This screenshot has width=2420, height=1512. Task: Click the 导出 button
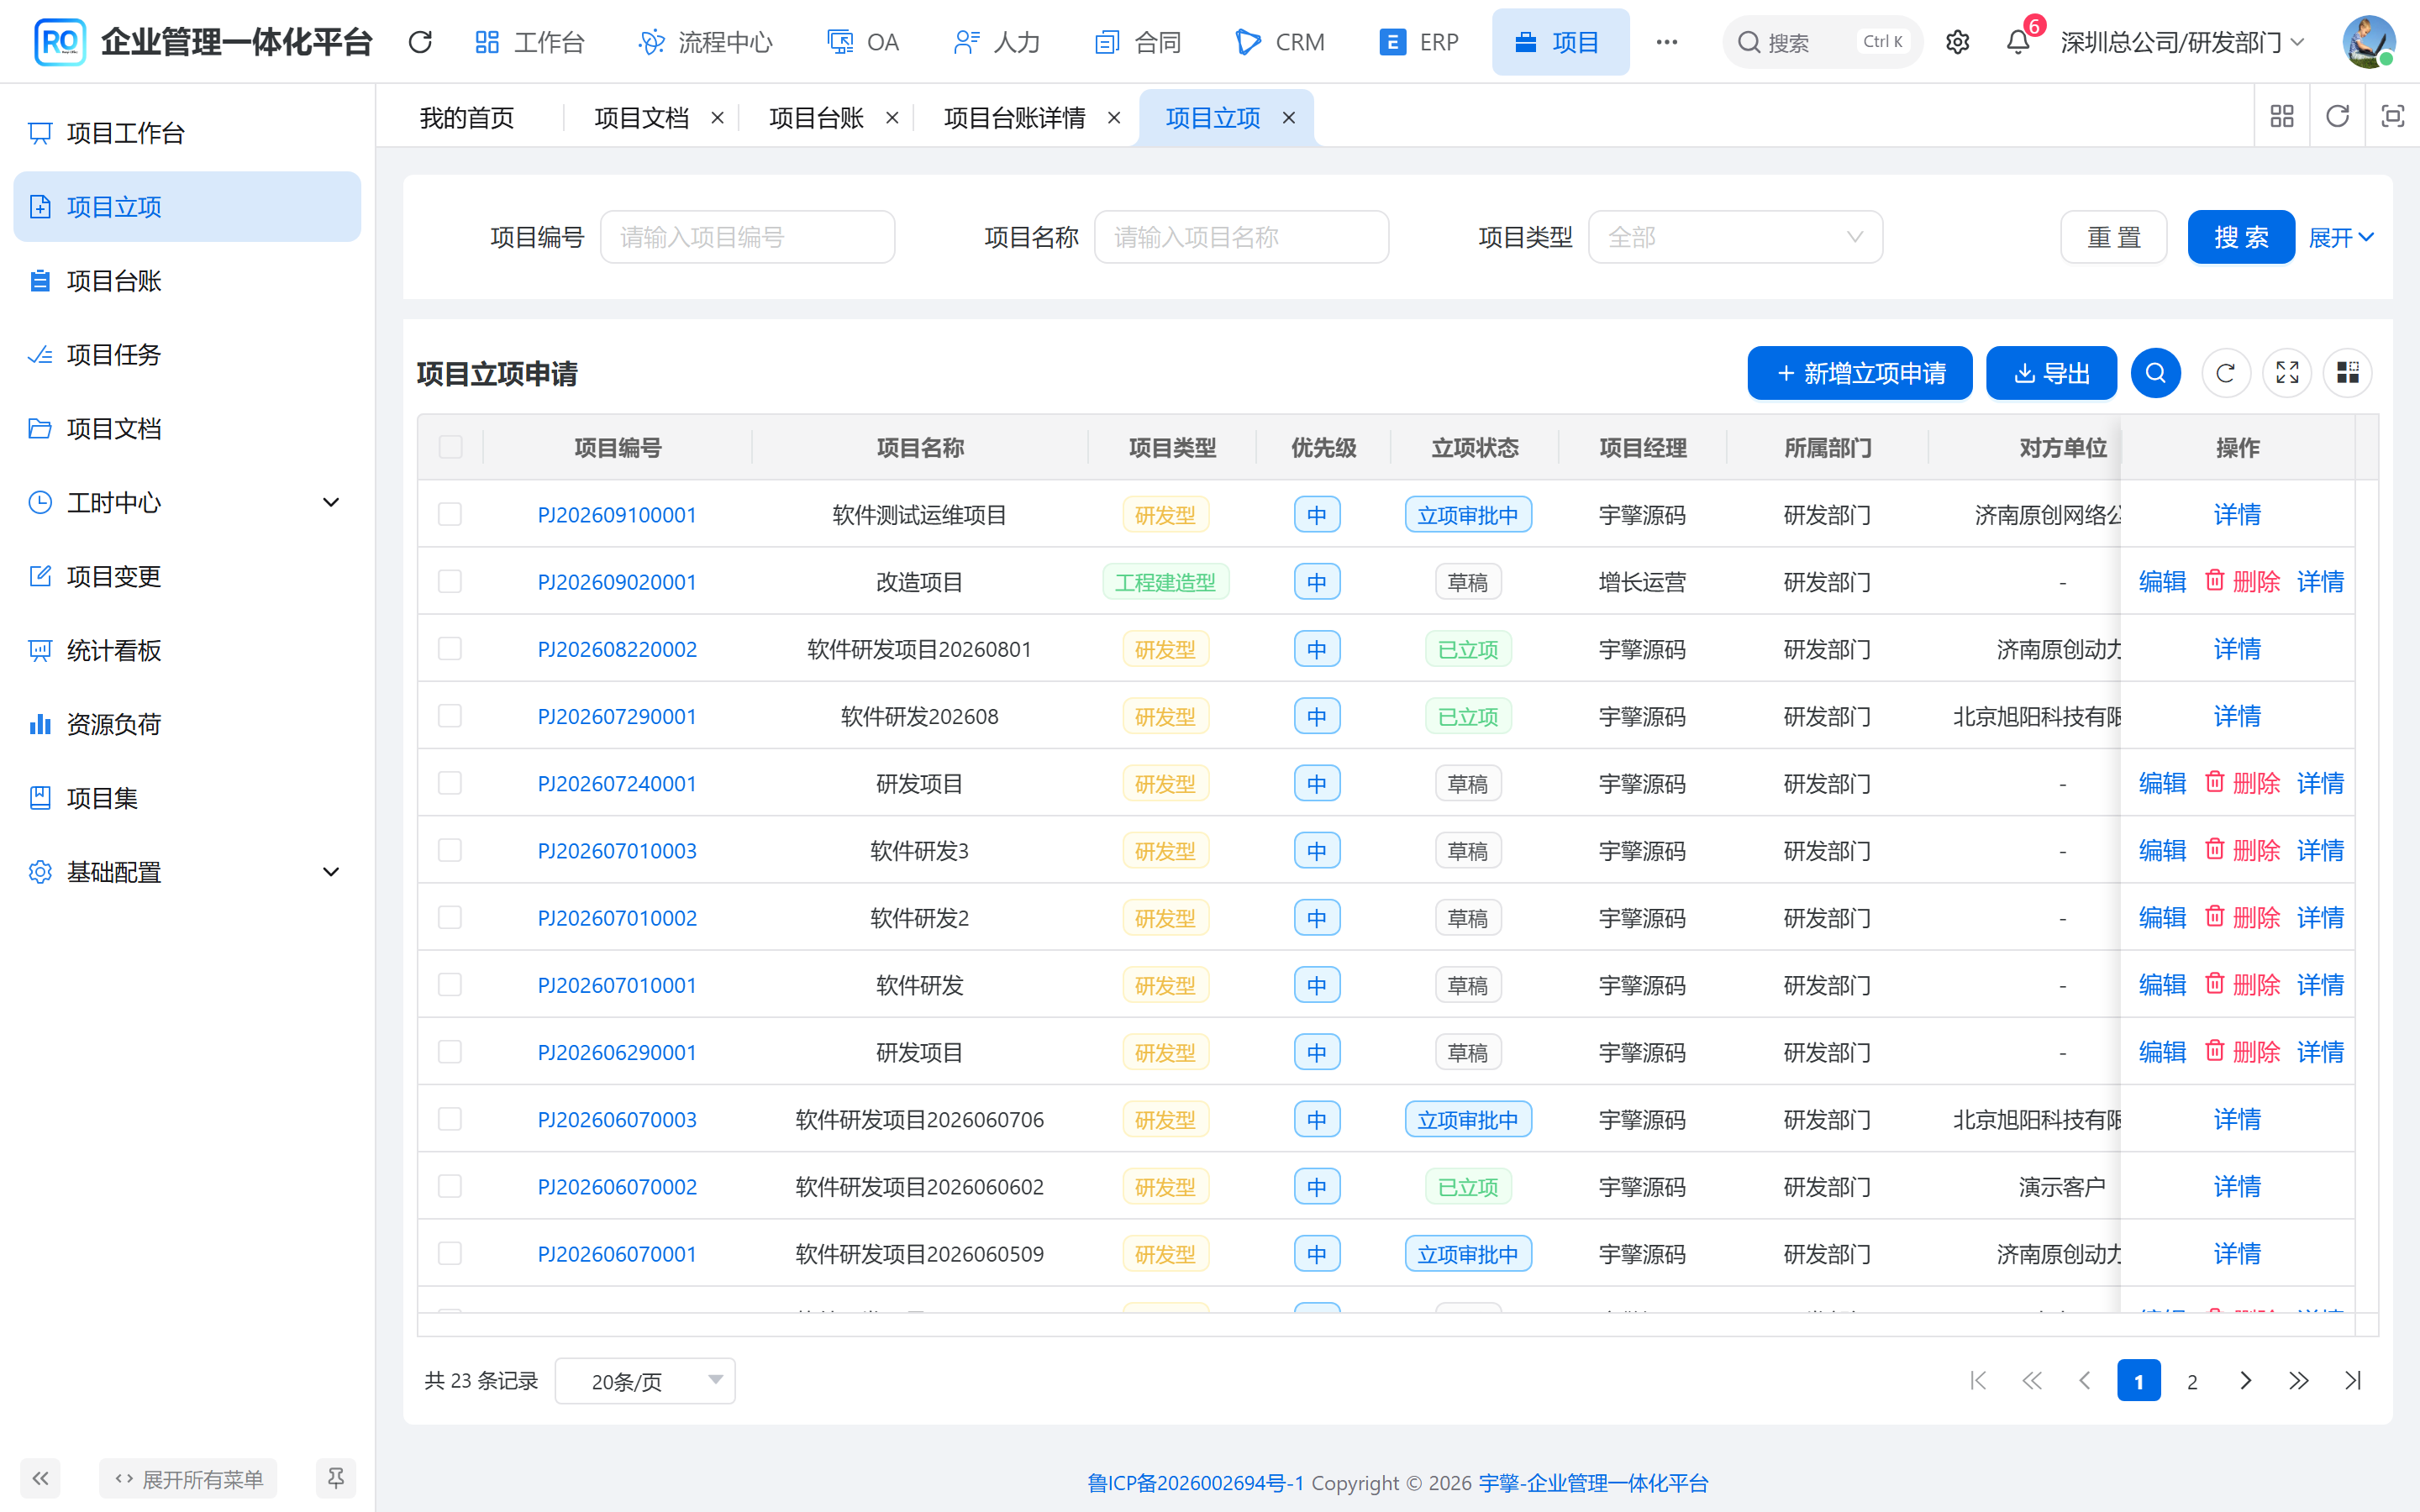(2051, 373)
